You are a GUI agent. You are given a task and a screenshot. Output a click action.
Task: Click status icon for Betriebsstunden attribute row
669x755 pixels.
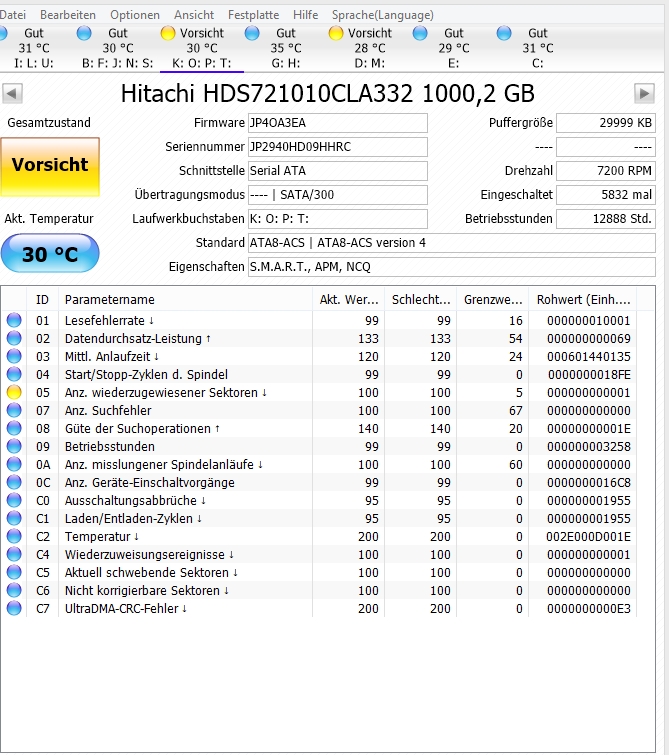tap(14, 446)
